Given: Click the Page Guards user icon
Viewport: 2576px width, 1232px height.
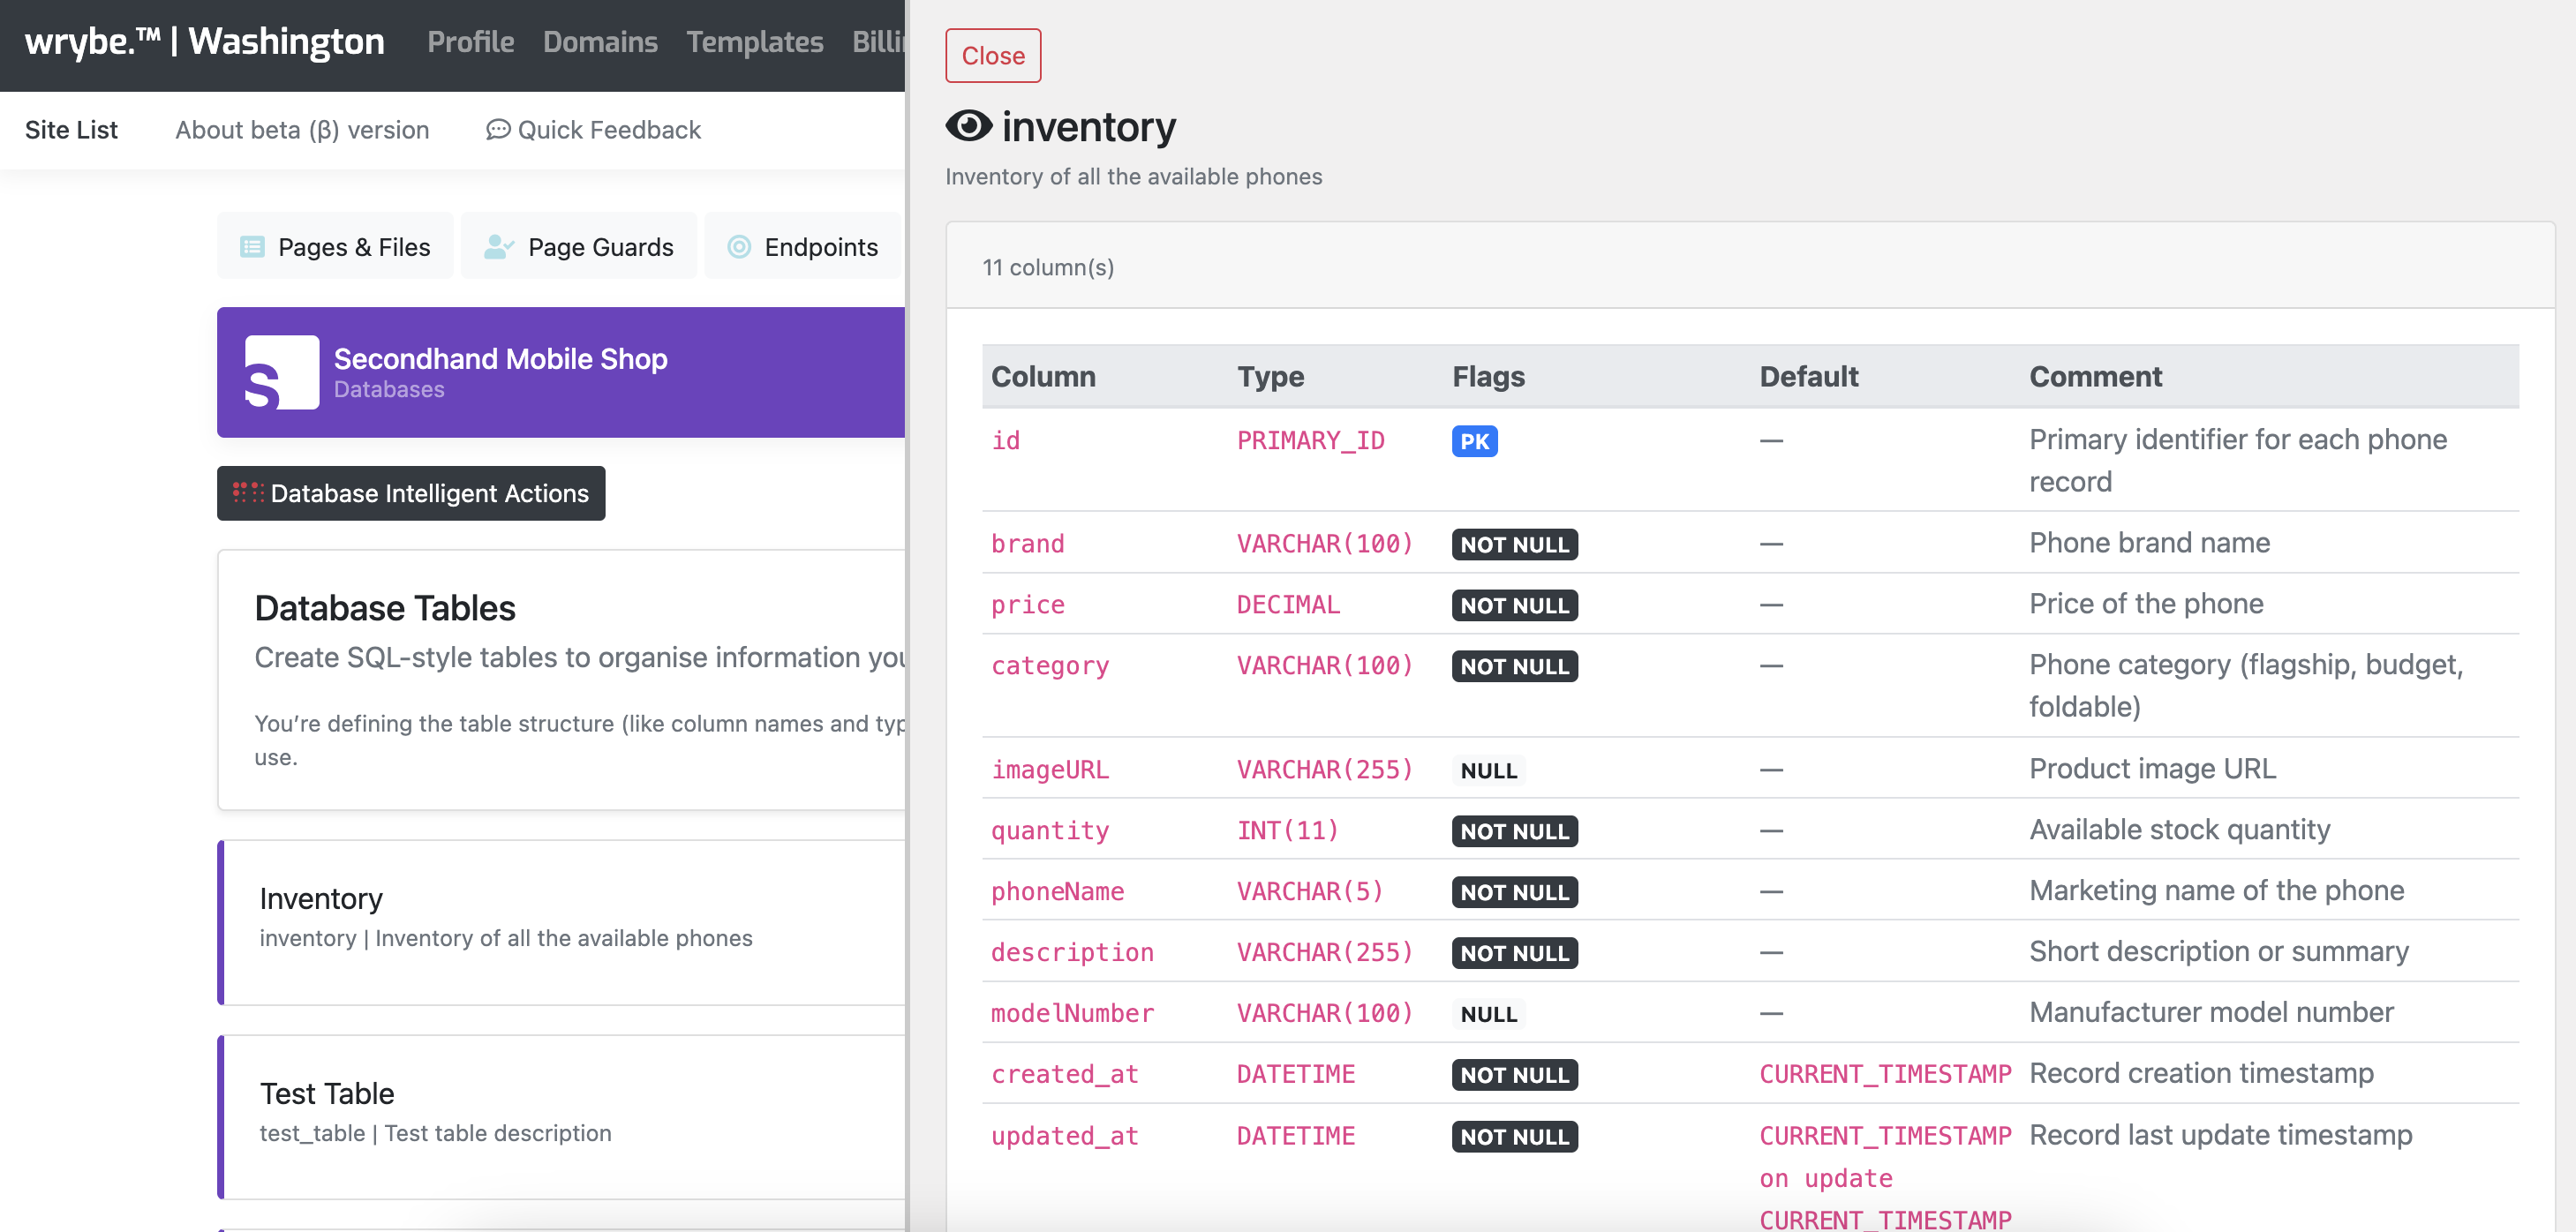Looking at the screenshot, I should (498, 247).
